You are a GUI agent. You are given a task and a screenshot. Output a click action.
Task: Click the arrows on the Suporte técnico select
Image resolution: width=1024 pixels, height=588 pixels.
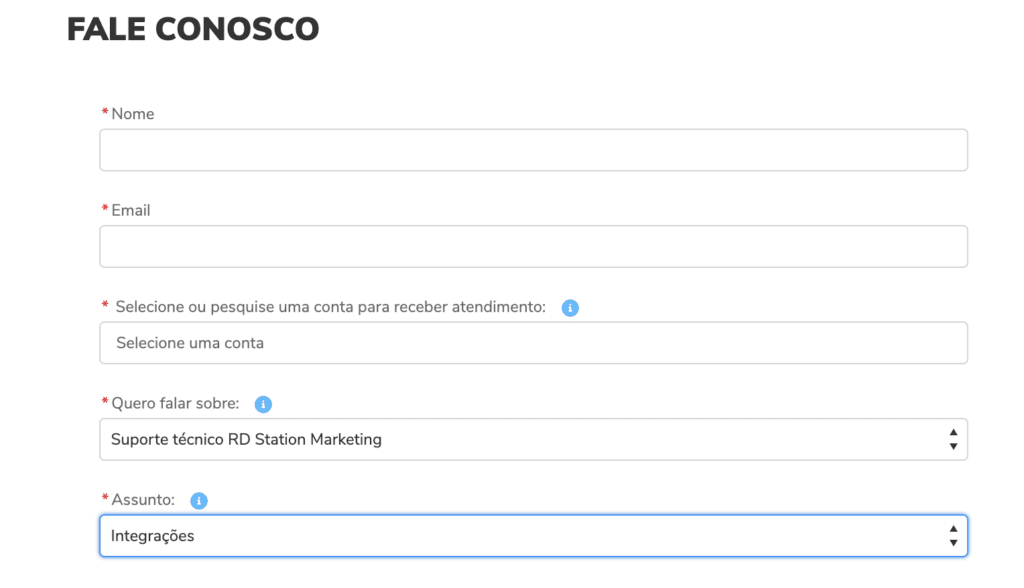click(952, 439)
